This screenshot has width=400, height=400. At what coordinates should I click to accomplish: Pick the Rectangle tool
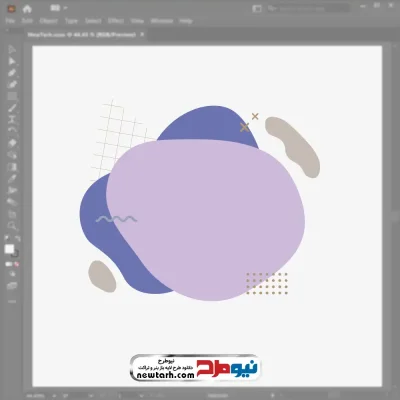point(12,96)
